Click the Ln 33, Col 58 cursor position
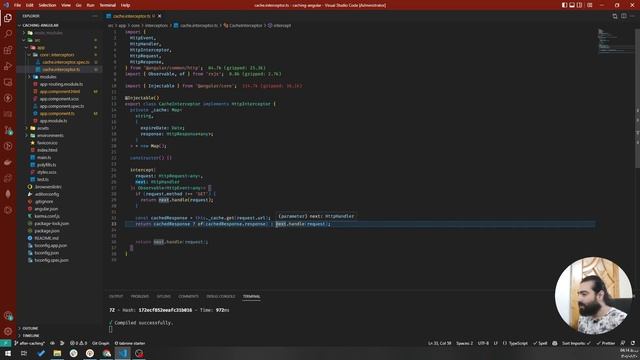The width and height of the screenshot is (640, 360). [440, 343]
